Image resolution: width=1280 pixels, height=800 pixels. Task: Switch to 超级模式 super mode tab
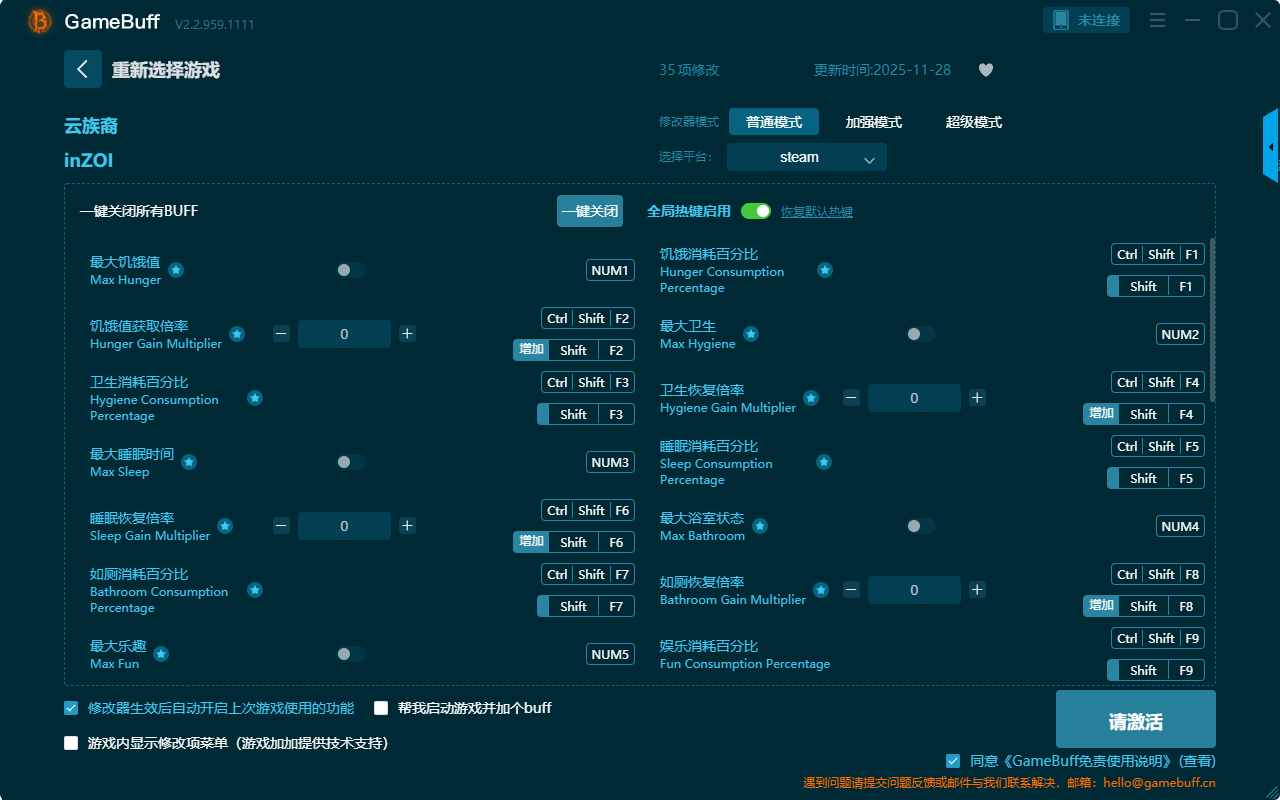tap(973, 122)
